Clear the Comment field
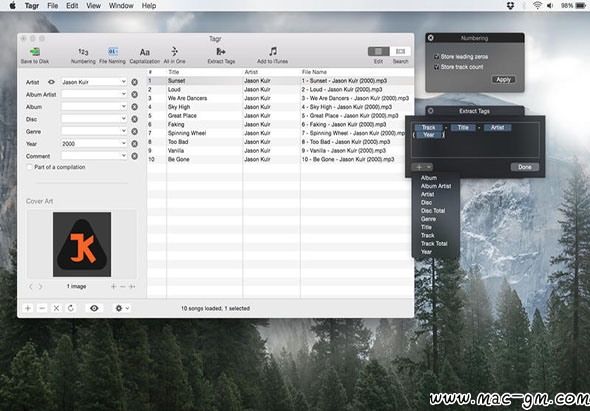Screen dimensions: 590x411 pos(134,156)
